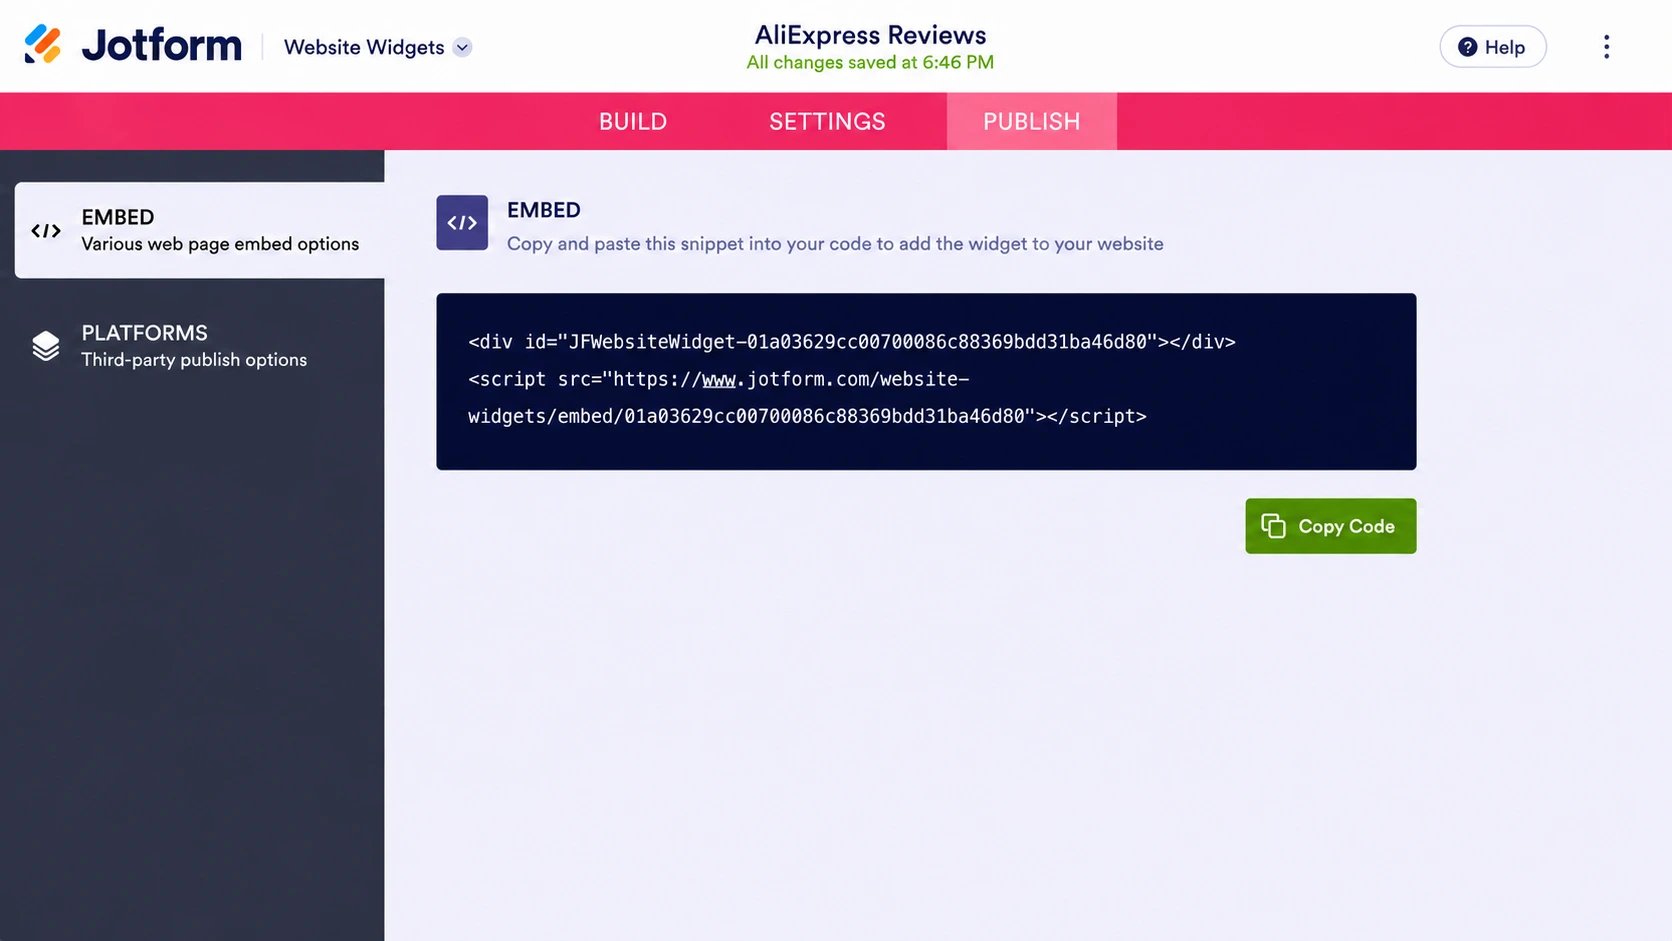Click the purple EMBED header icon
1672x941 pixels.
coord(462,222)
